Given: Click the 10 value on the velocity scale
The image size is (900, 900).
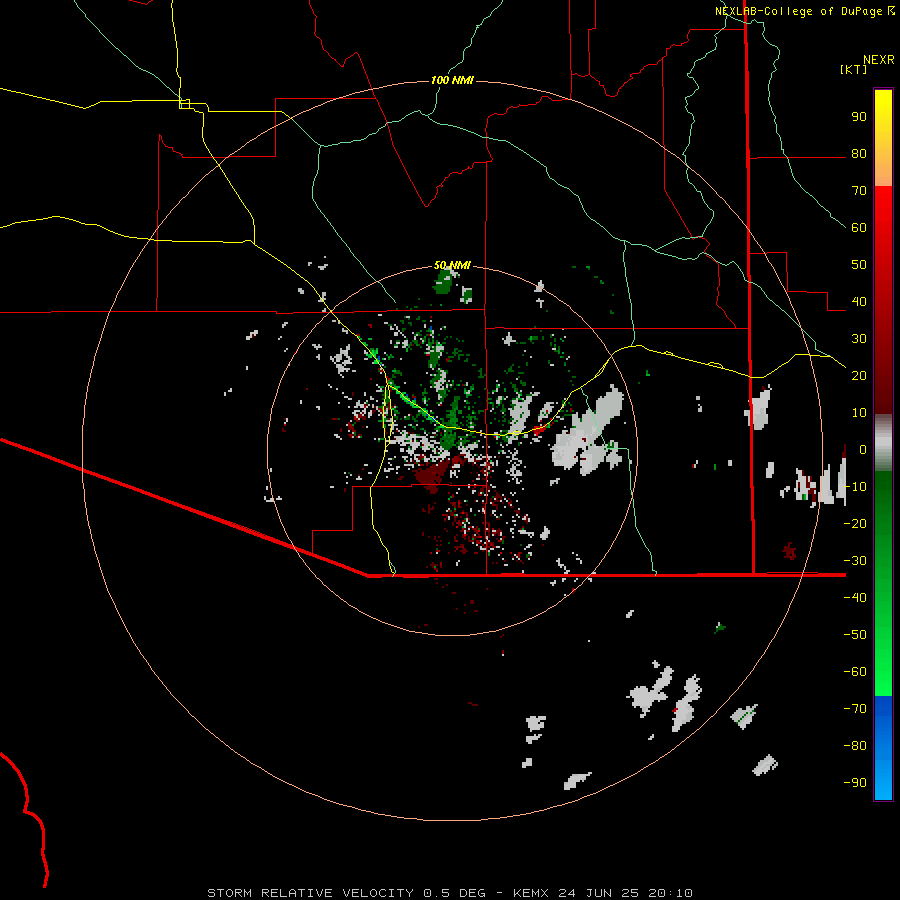Looking at the screenshot, I should 859,413.
